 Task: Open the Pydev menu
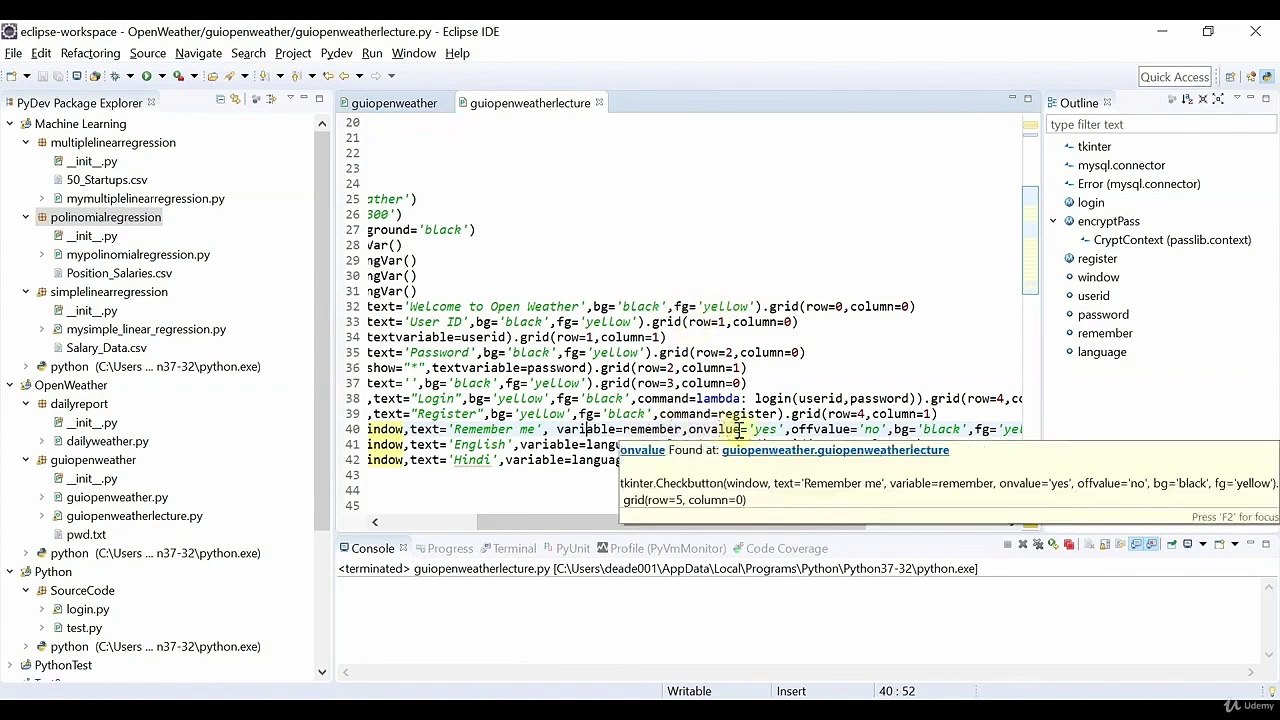click(x=336, y=53)
